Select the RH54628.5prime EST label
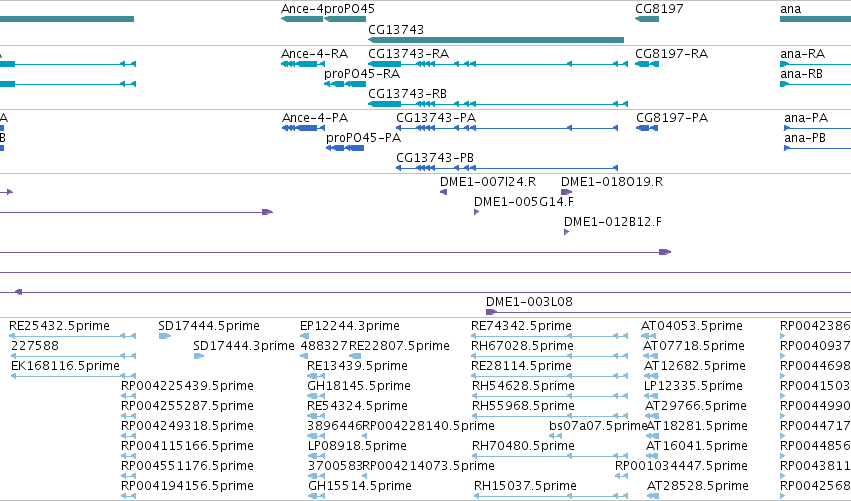Viewport: 851px width, 501px height. pos(523,386)
